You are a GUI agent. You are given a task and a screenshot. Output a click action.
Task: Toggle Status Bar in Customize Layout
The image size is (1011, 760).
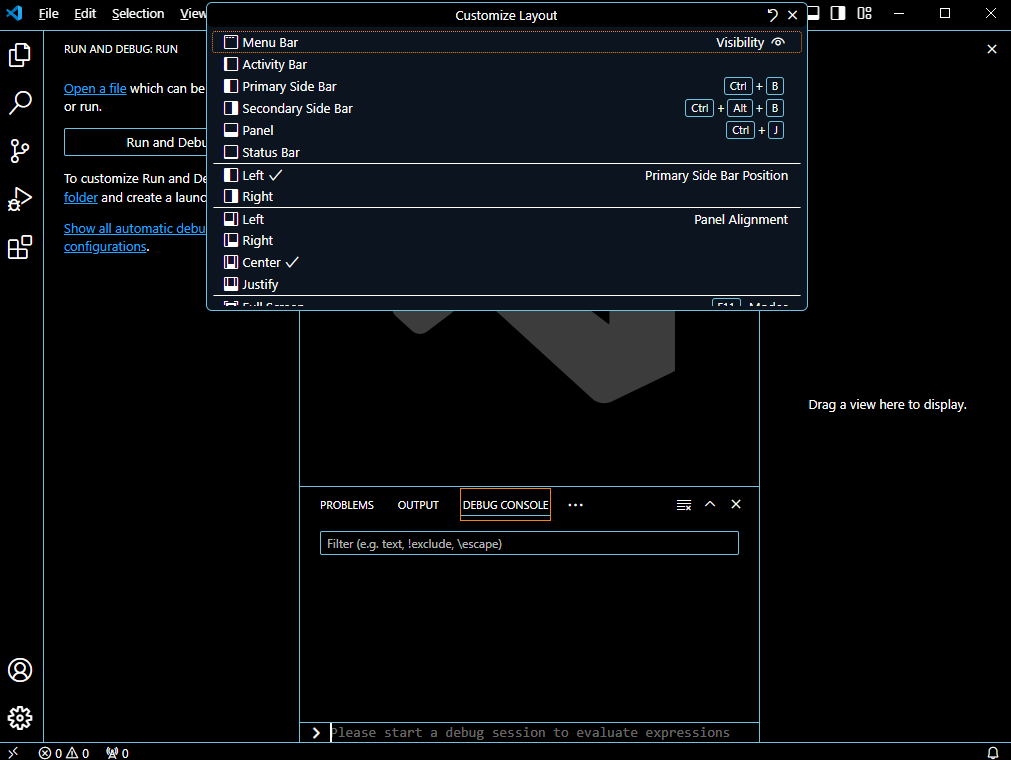coord(260,151)
